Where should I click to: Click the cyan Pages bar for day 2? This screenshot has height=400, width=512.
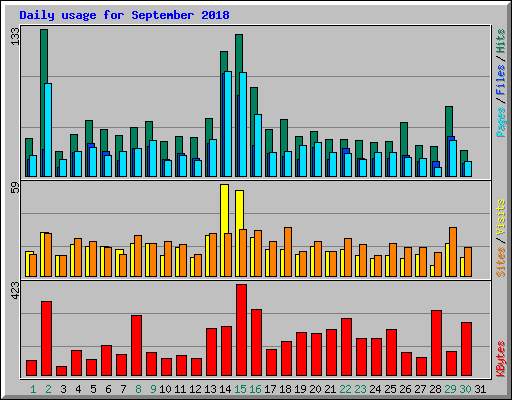coord(48,130)
